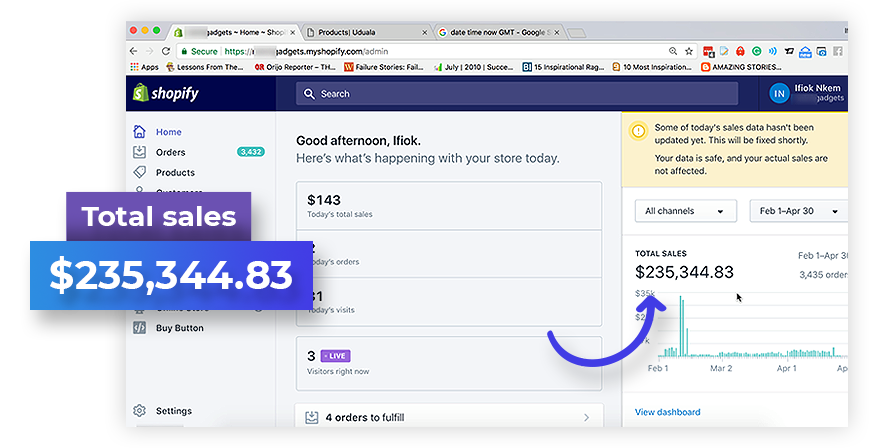Click the browser address bar URL
This screenshot has height=448, width=889.
click(x=306, y=51)
